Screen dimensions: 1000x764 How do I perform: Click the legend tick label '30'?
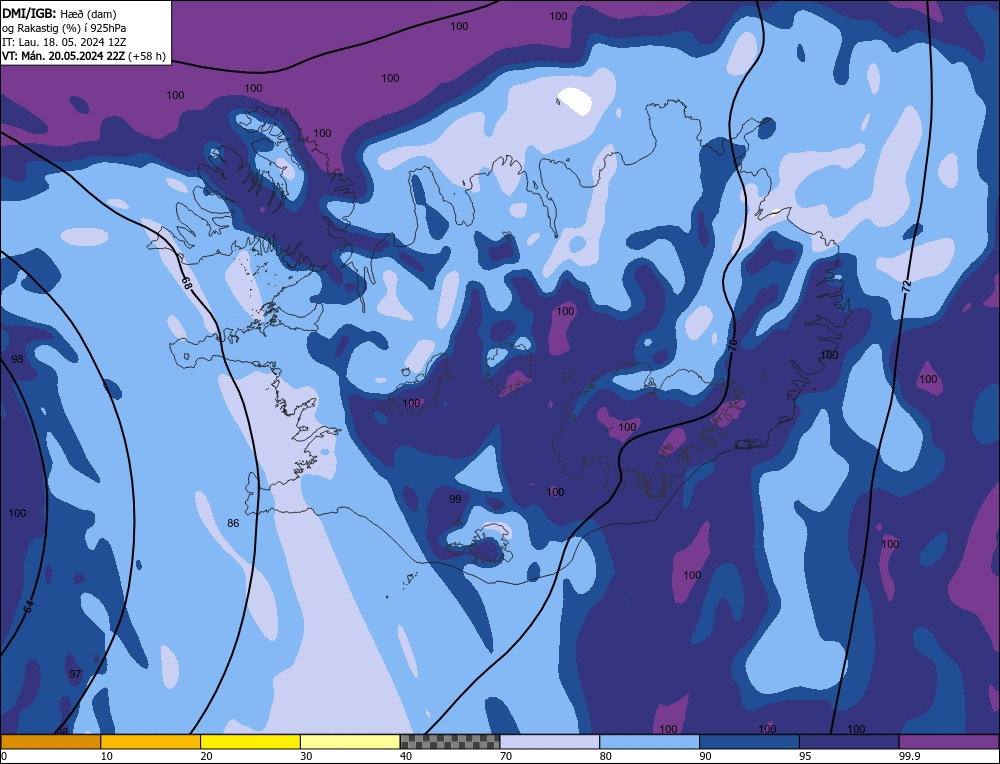click(x=306, y=756)
